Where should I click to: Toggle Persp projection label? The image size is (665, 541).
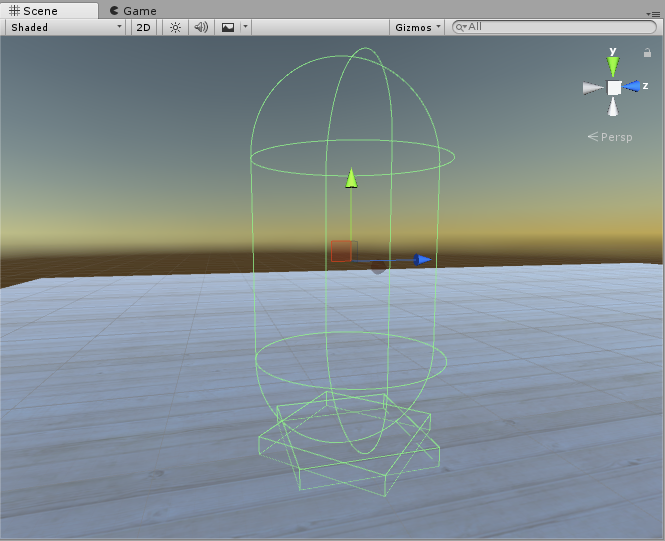(610, 137)
